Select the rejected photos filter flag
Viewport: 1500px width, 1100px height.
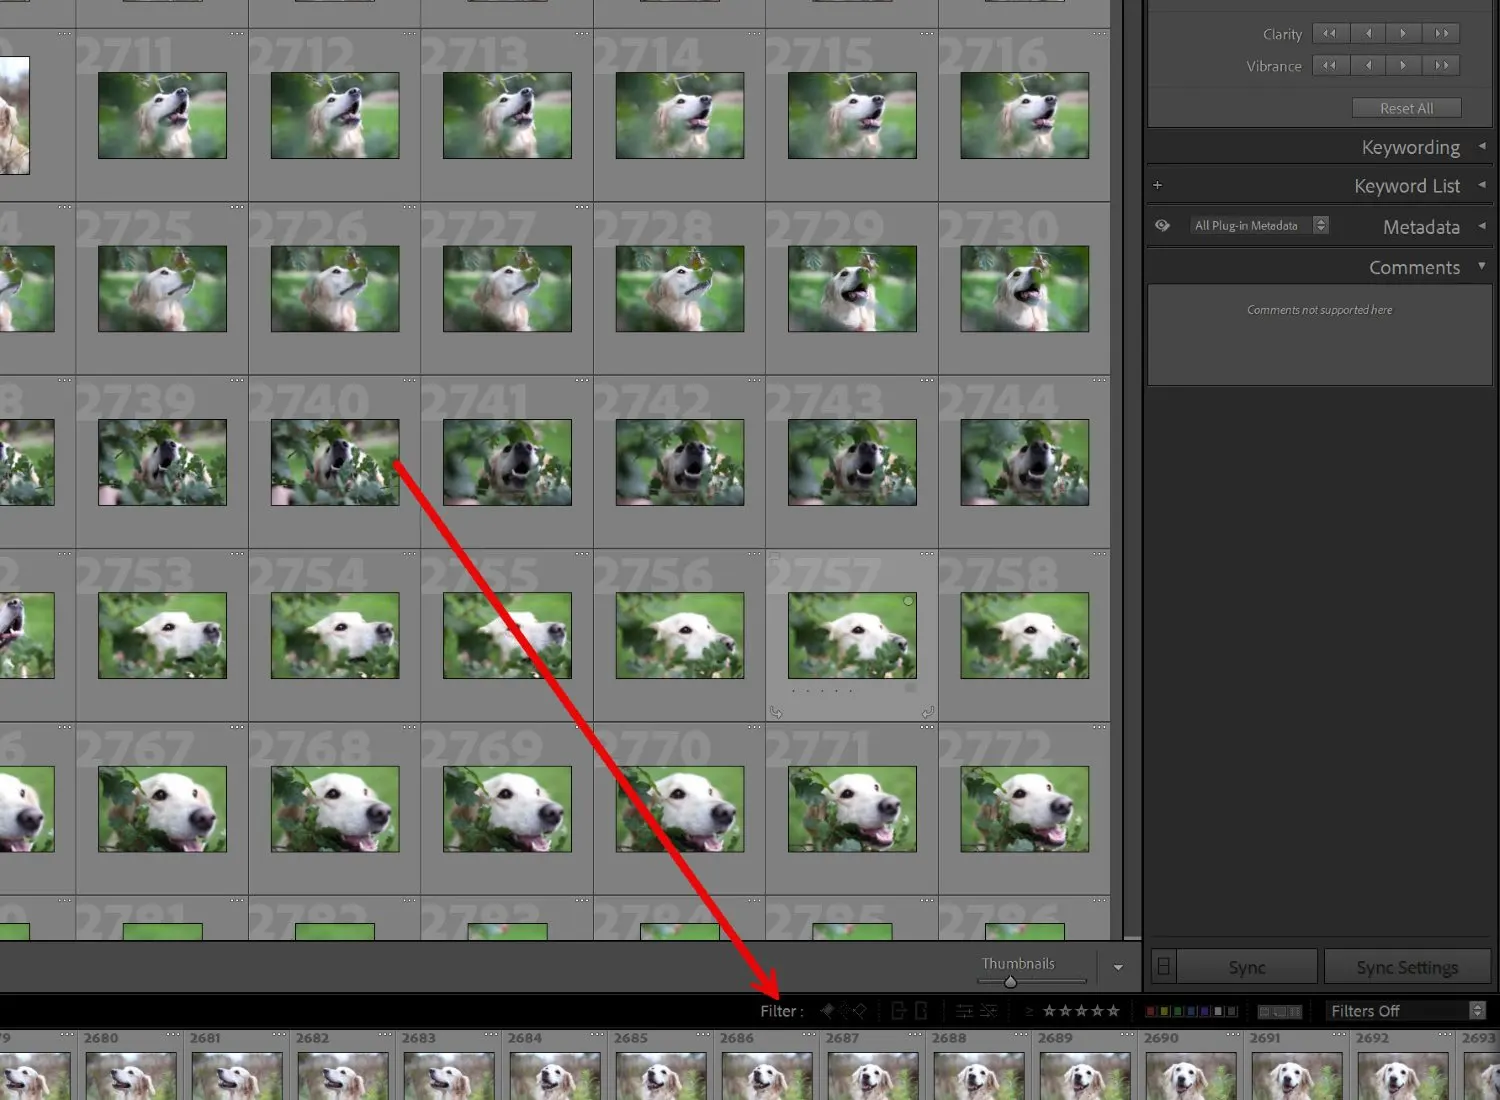(858, 1010)
